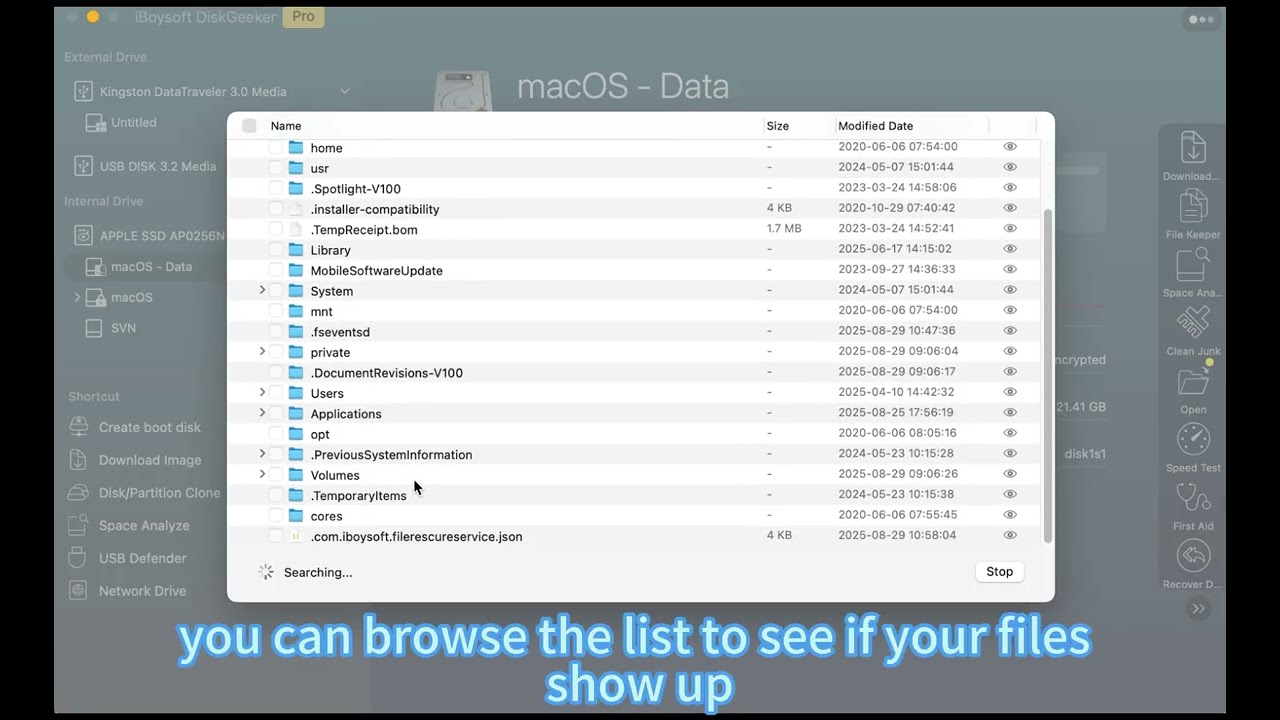Expand the System folder

(262, 290)
